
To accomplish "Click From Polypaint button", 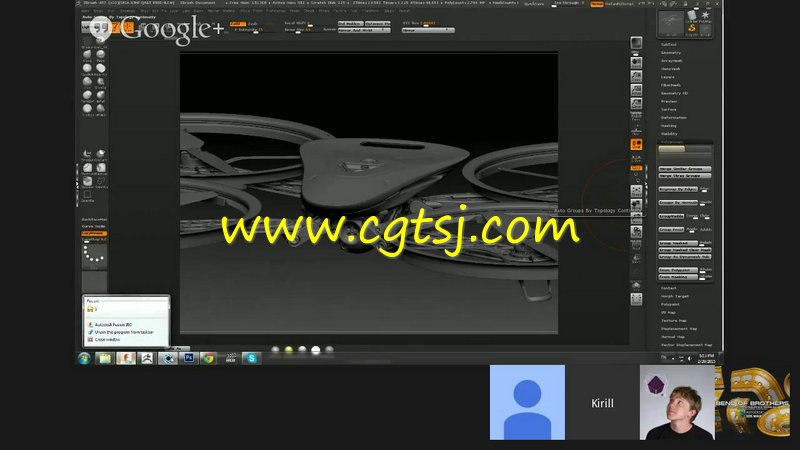I will [678, 270].
